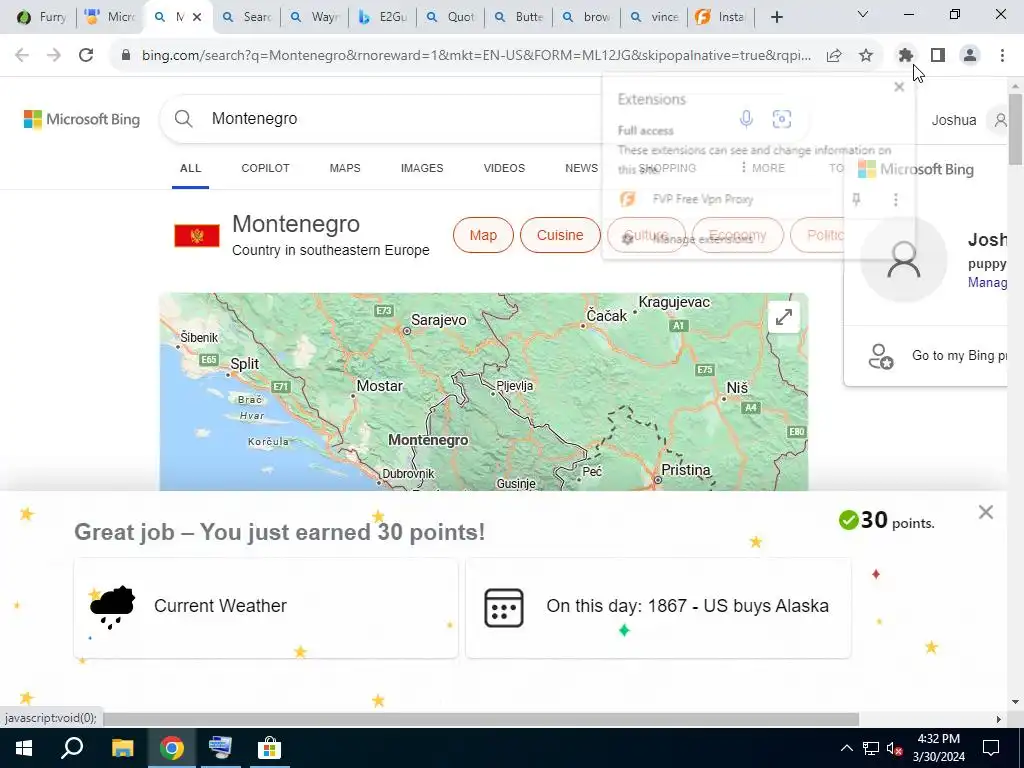1024x768 pixels.
Task: Switch to the Insta browser tab
Action: [721, 17]
